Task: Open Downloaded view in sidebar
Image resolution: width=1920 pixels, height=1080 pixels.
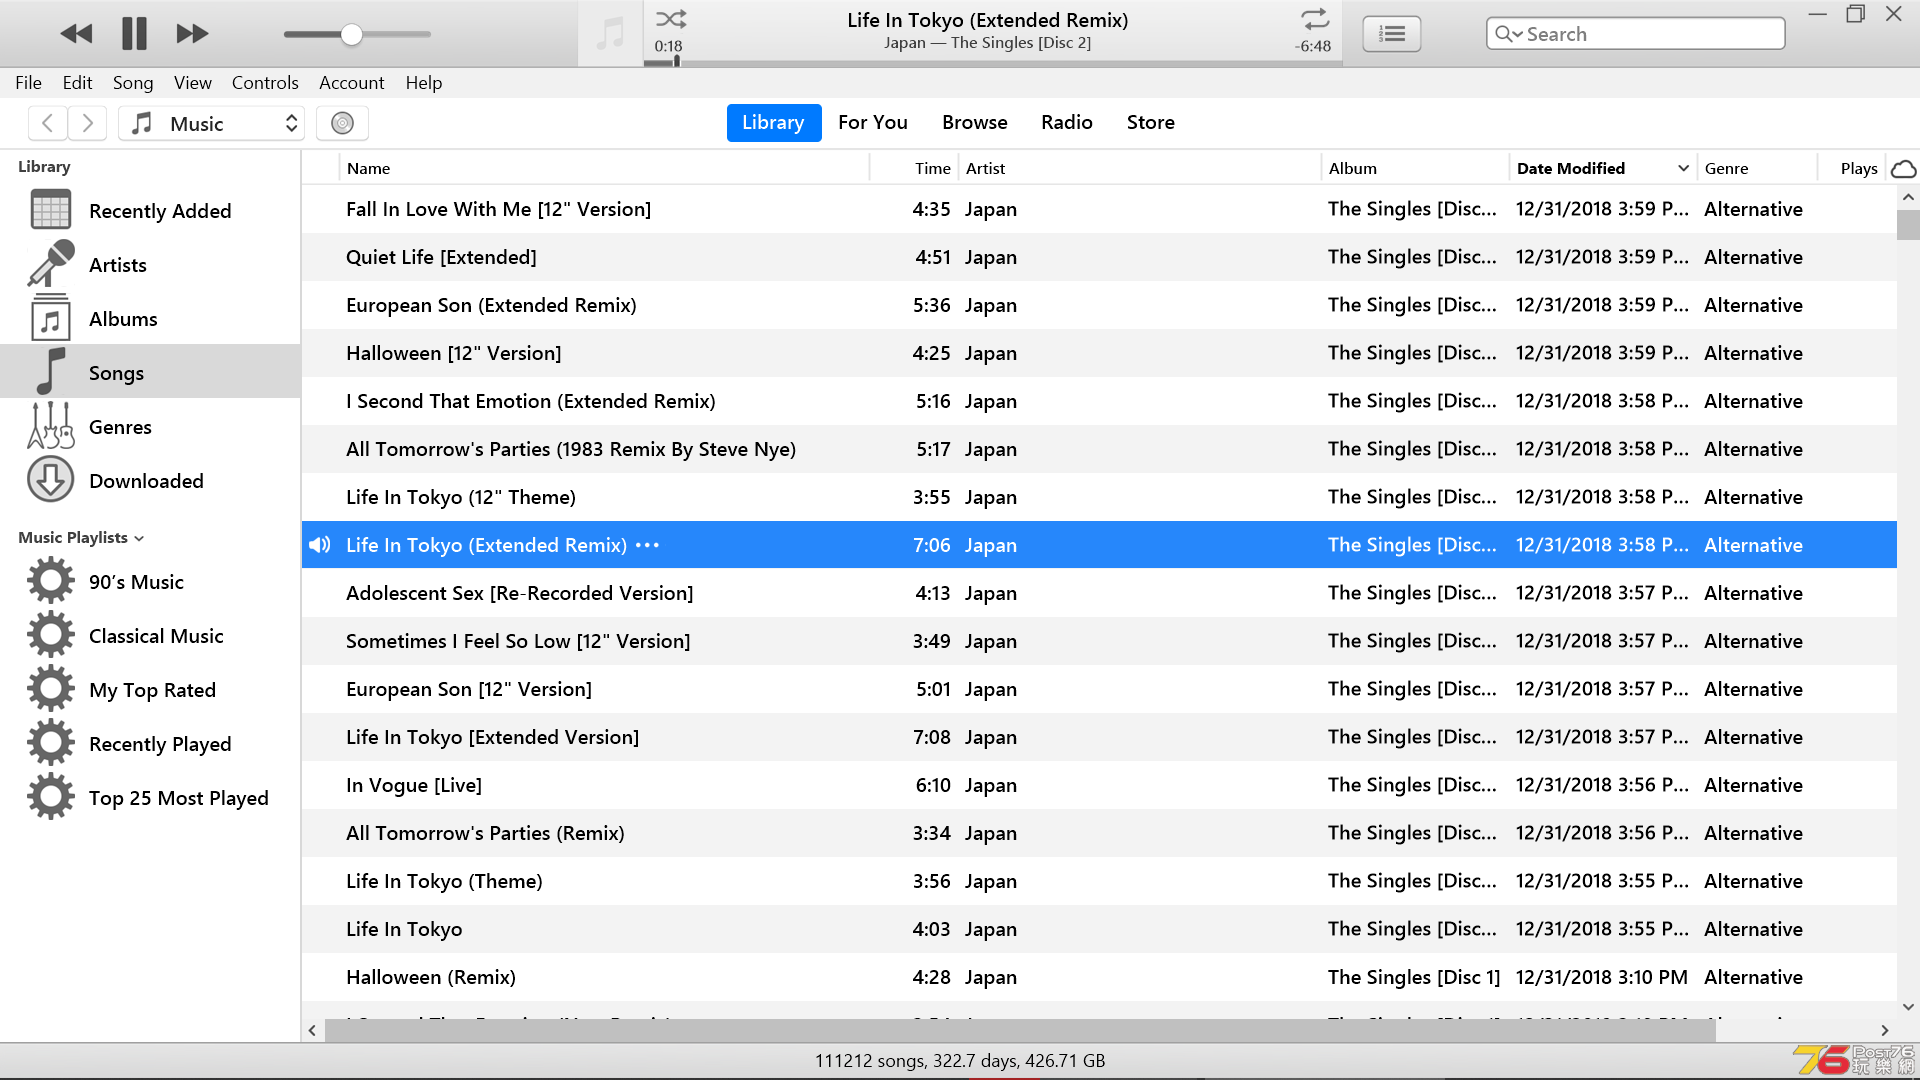Action: [x=150, y=481]
